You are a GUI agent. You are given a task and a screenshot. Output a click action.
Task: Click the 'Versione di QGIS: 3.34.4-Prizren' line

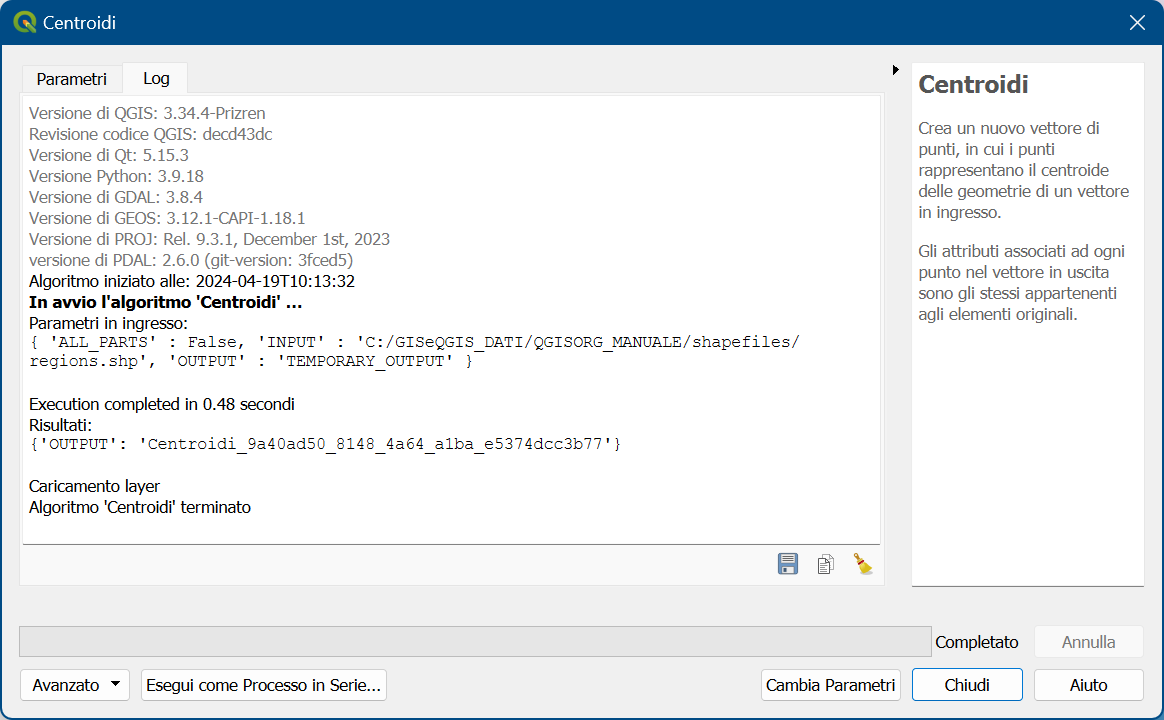click(x=147, y=113)
